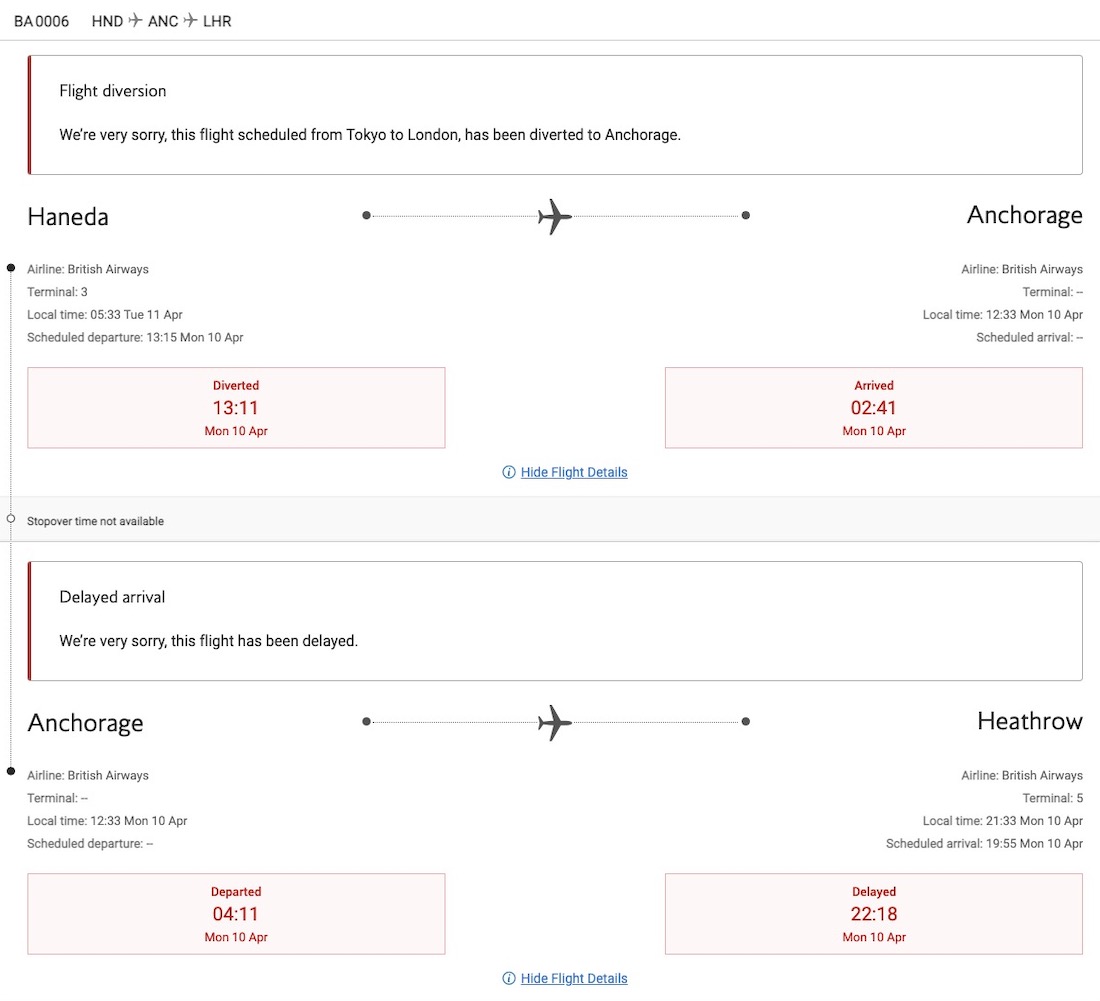Click the Anchorage departure timeline dot
Viewport: 1100px width, 1001px height.
[x=11, y=771]
